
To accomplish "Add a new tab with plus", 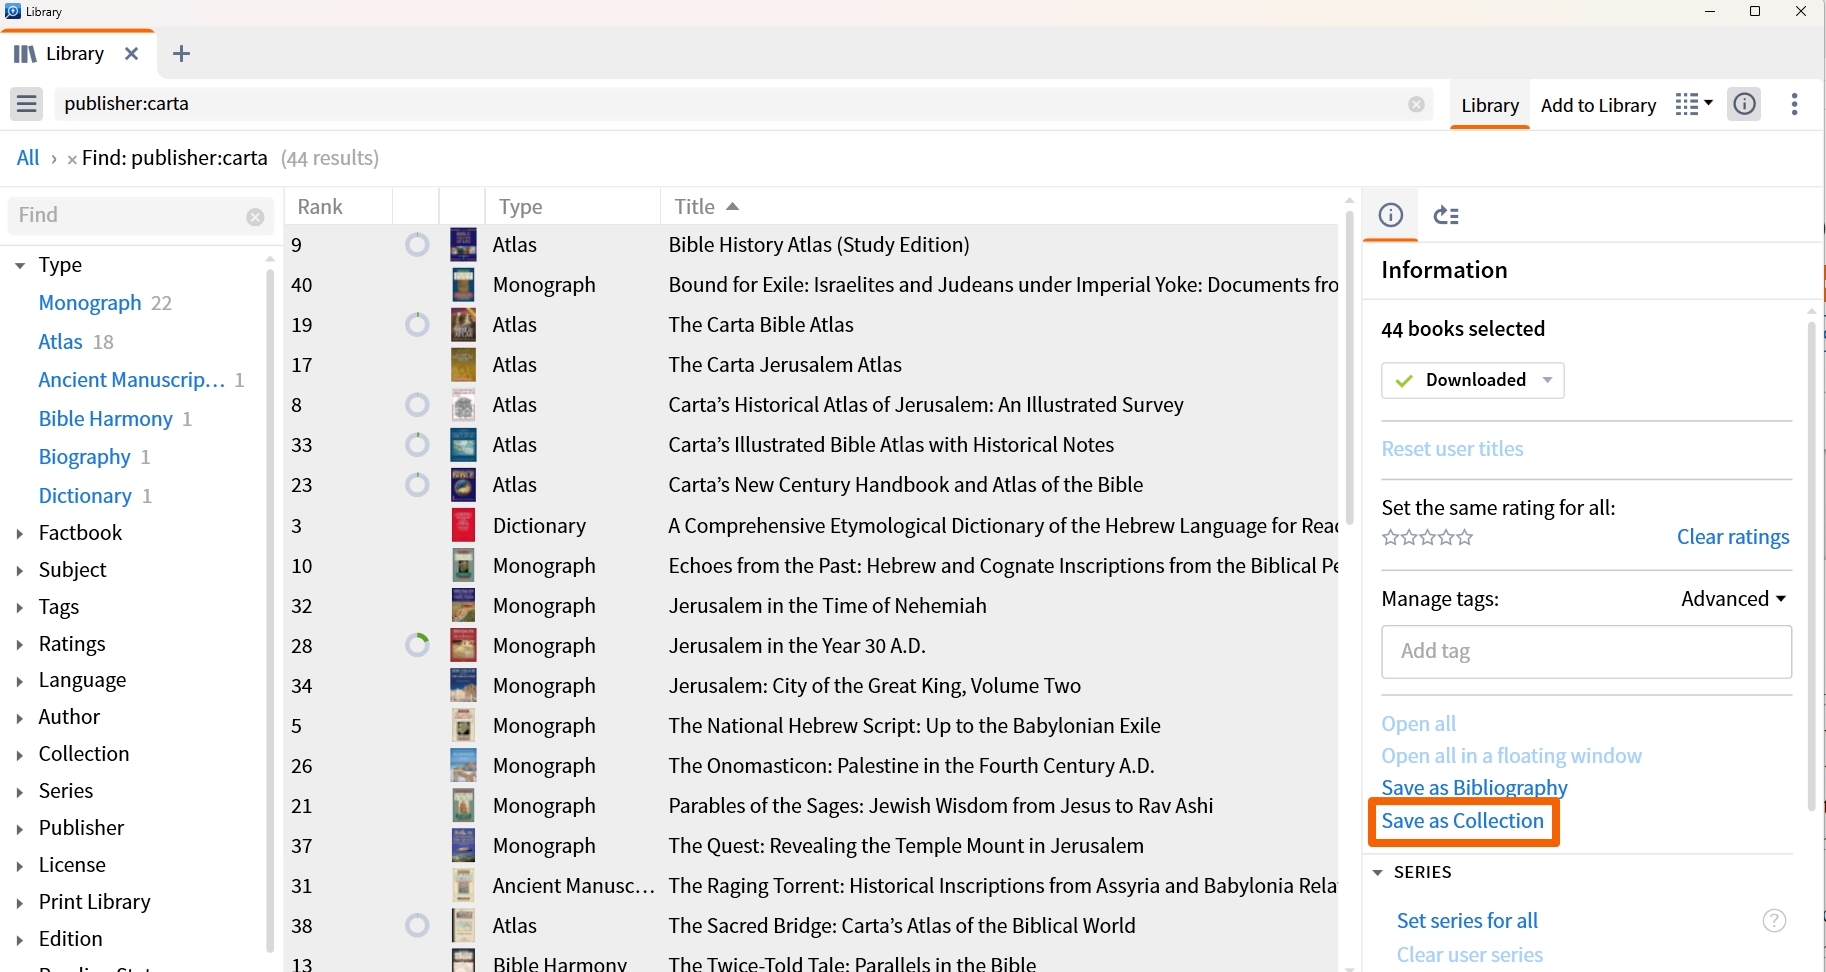I will tap(181, 54).
